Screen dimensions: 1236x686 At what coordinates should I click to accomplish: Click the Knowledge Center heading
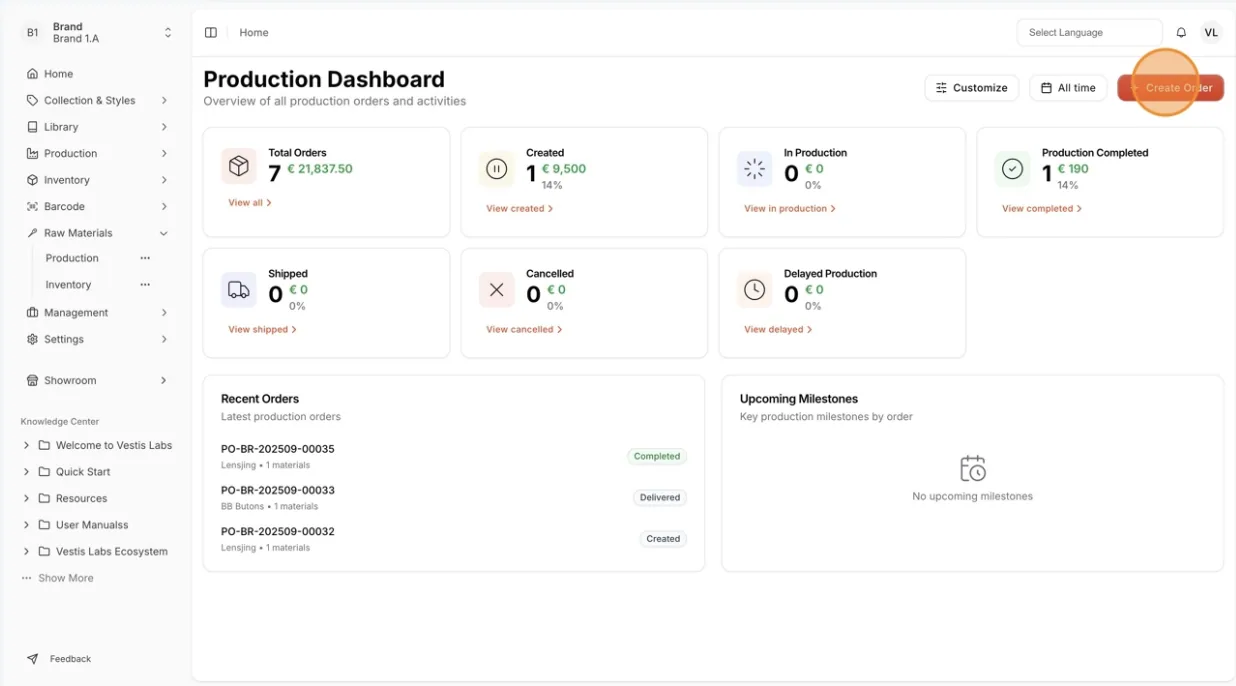[x=60, y=422]
